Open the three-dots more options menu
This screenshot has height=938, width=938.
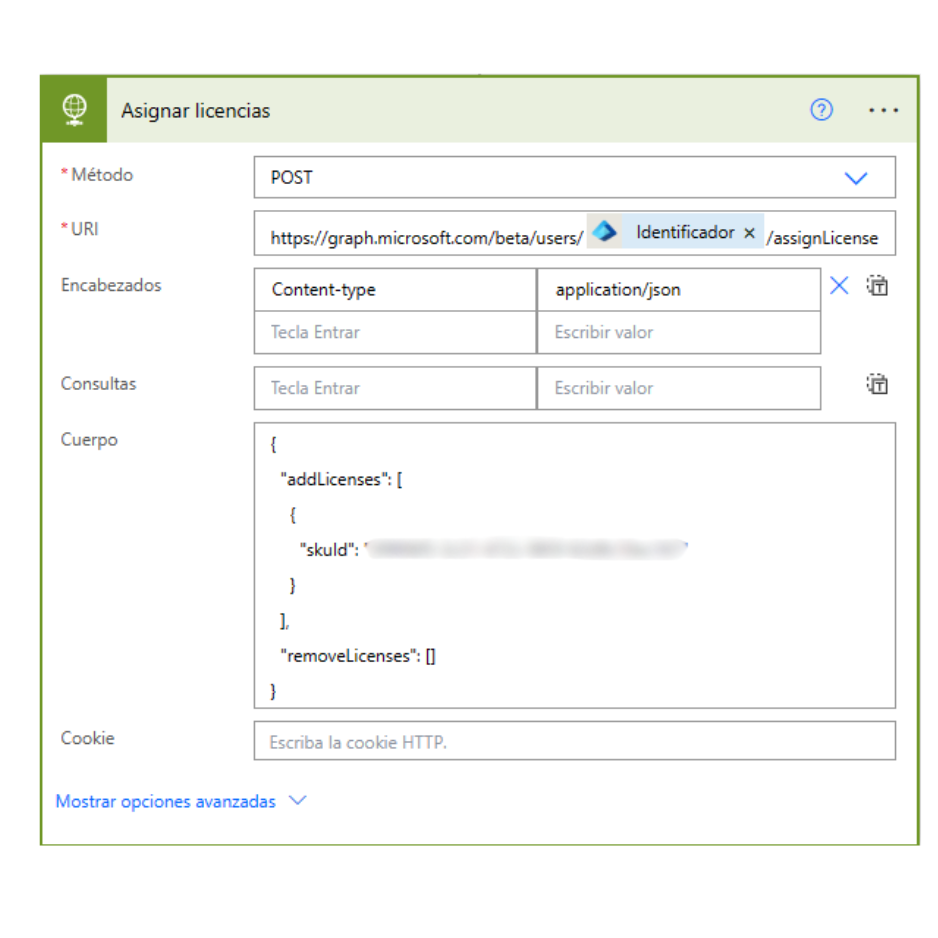tap(884, 110)
